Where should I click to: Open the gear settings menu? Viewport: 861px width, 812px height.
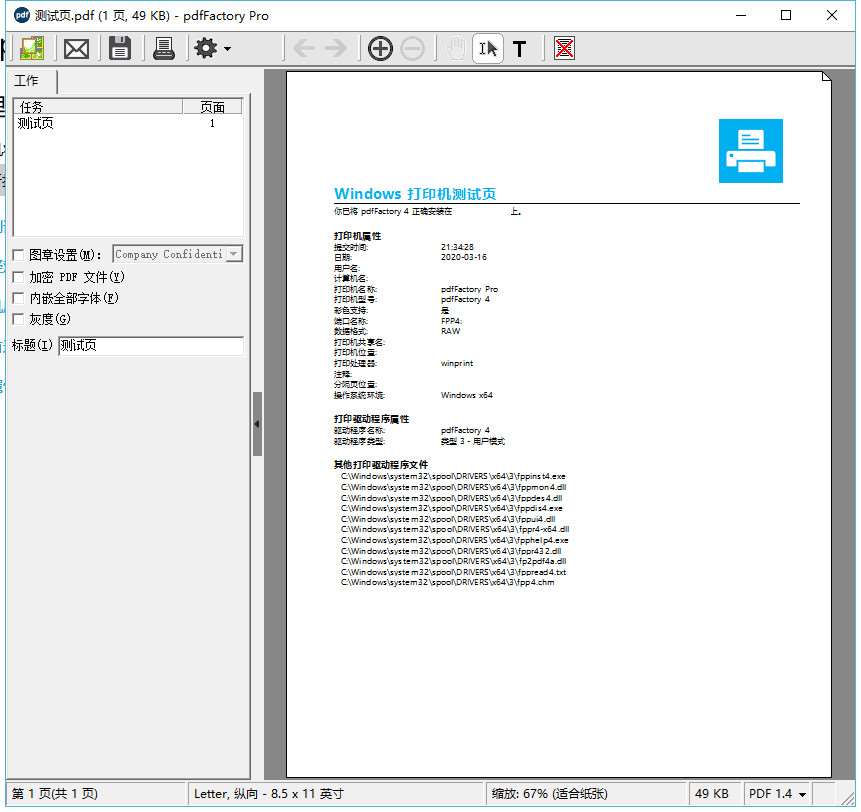coord(211,48)
